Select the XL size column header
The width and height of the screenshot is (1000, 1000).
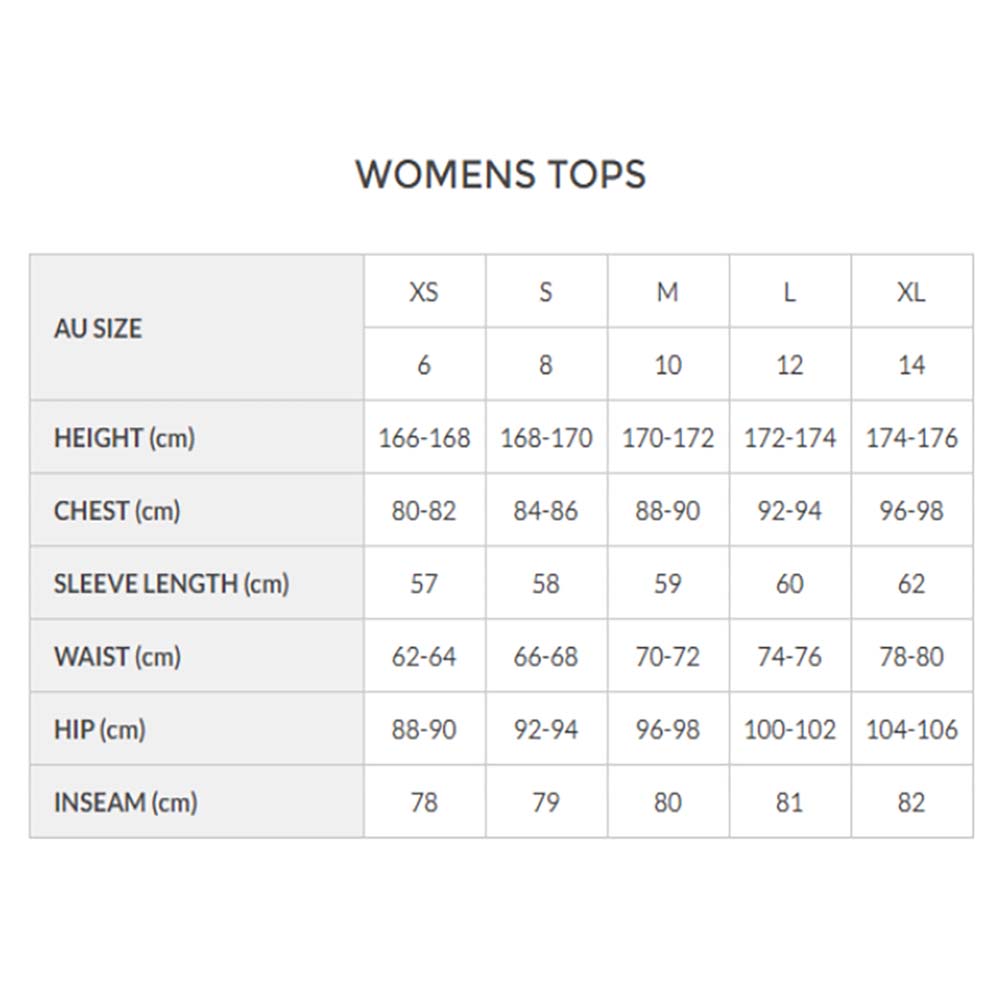(911, 292)
